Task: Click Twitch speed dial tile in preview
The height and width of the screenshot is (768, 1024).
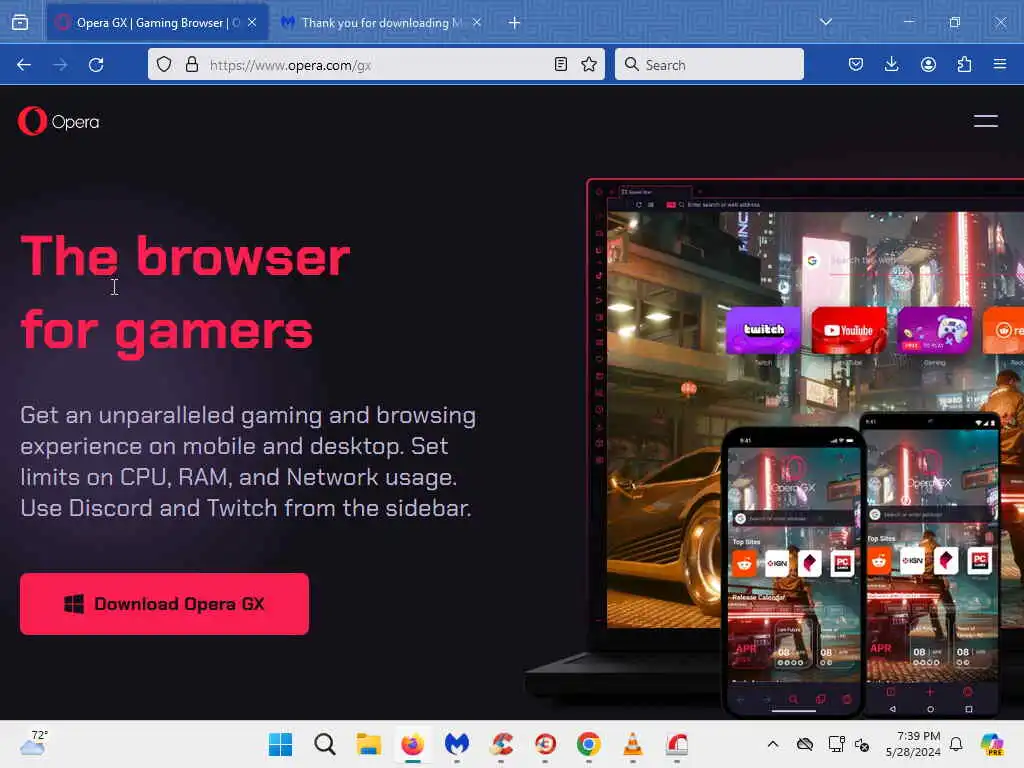Action: 763,330
